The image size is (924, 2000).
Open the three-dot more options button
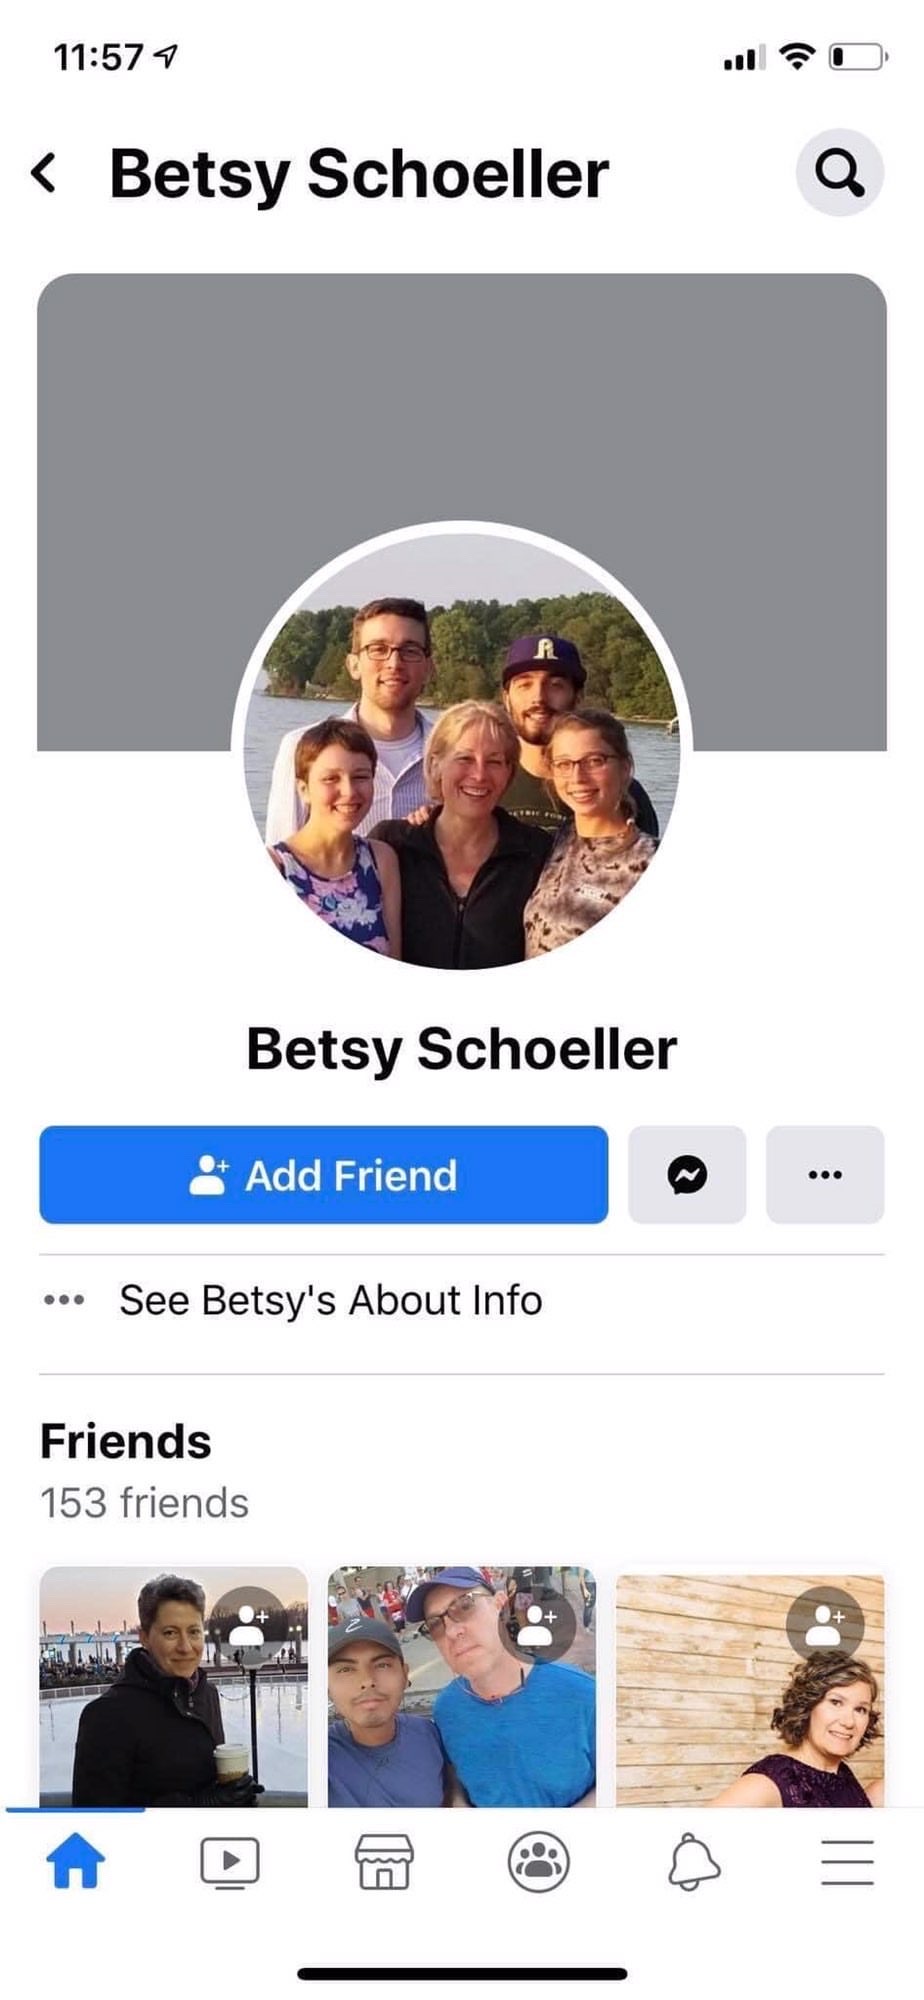[x=825, y=1174]
